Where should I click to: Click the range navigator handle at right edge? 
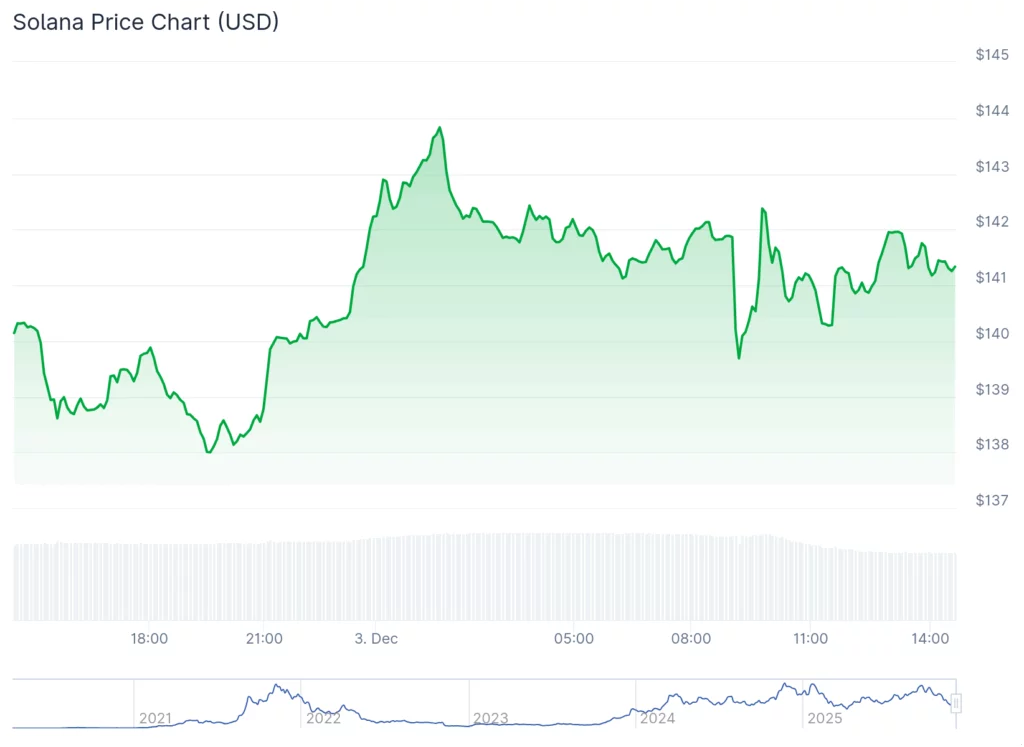956,704
